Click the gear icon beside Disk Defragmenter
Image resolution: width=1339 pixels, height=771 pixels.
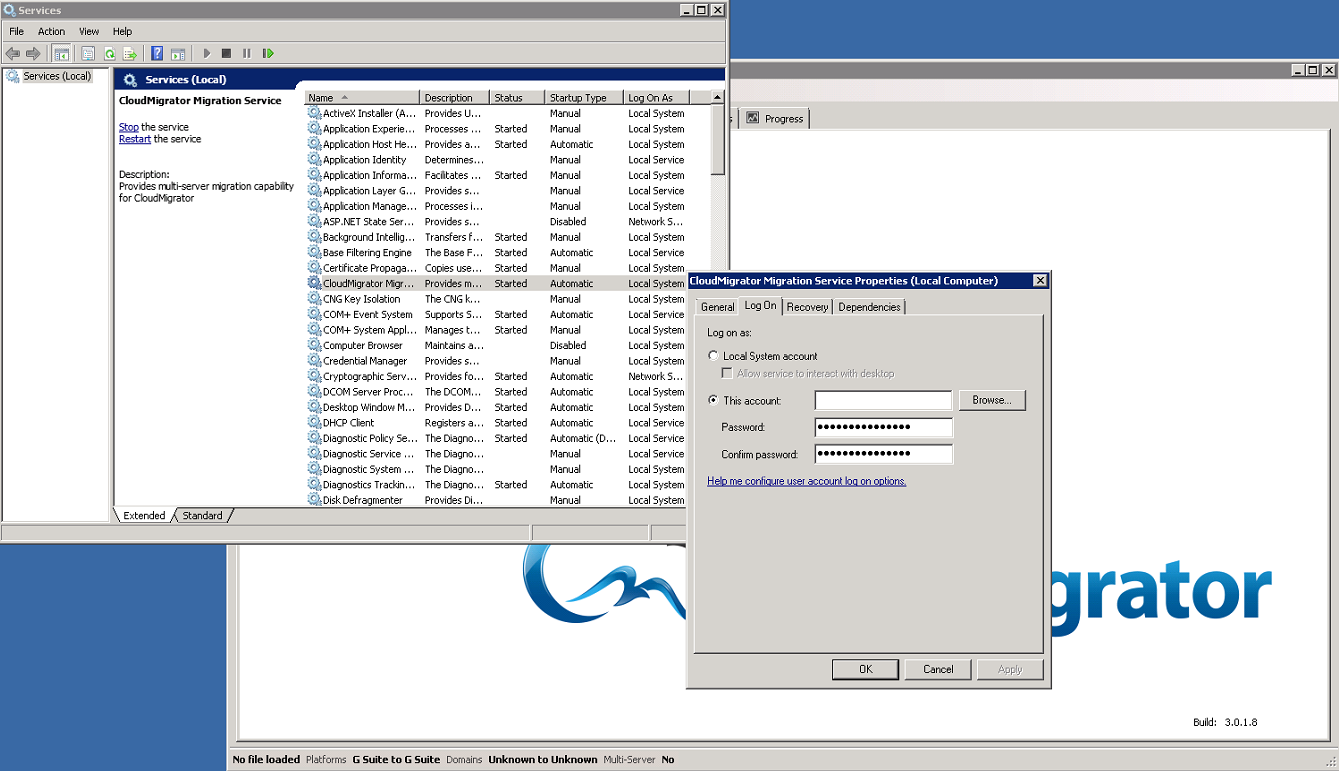(314, 500)
